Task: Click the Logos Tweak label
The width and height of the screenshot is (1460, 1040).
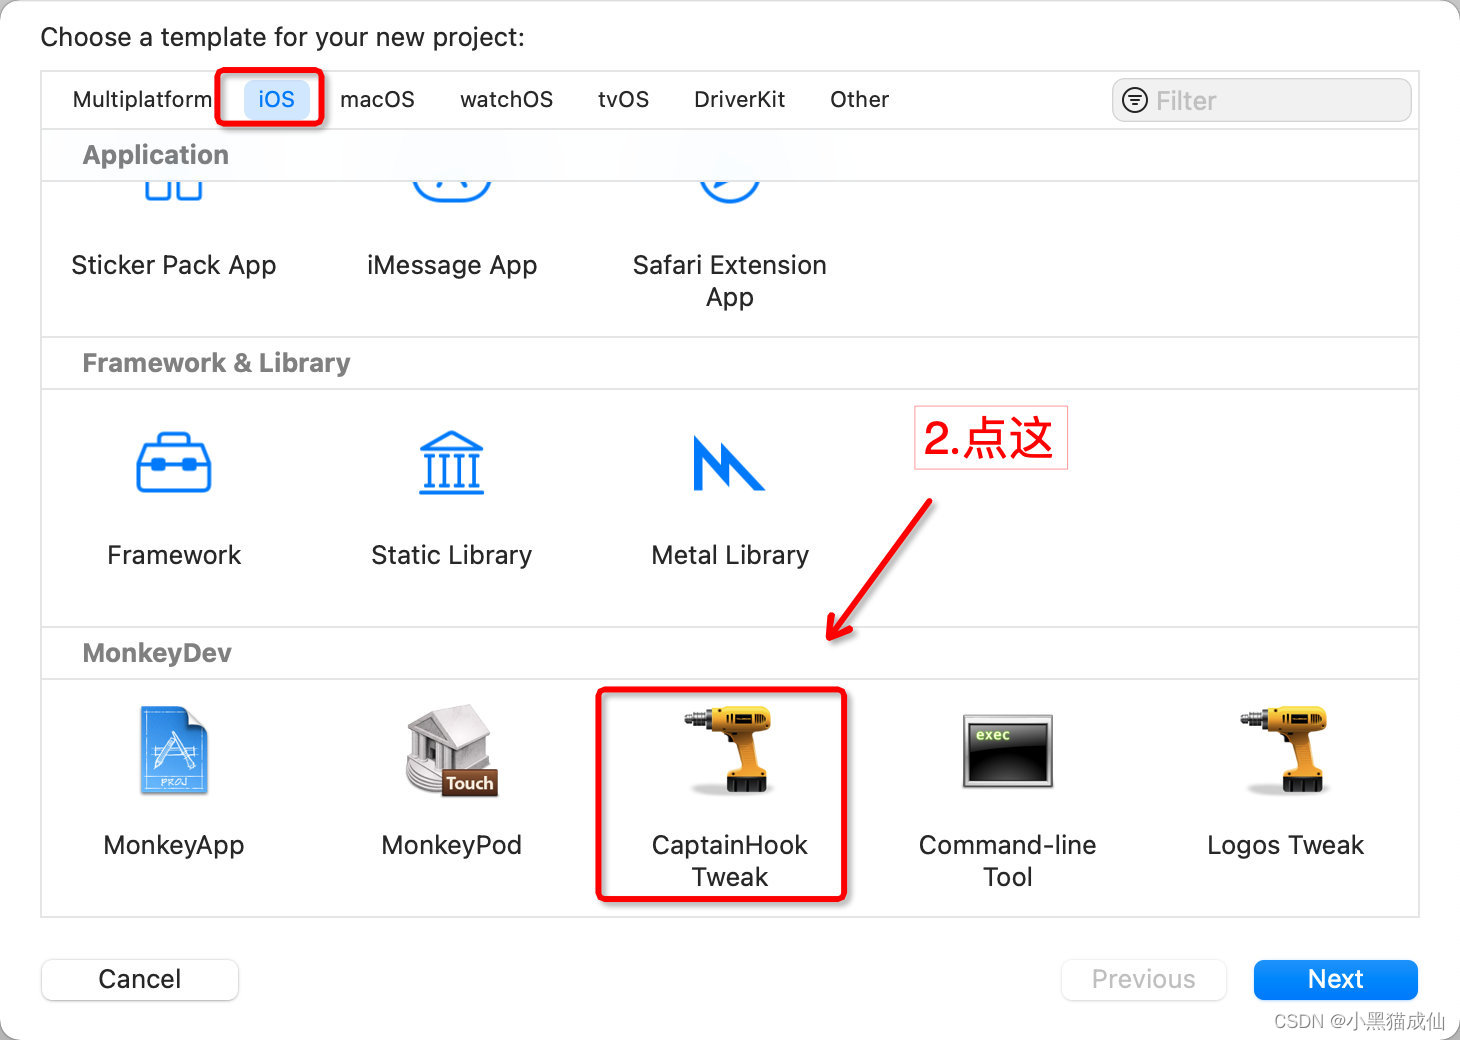Action: click(1285, 845)
